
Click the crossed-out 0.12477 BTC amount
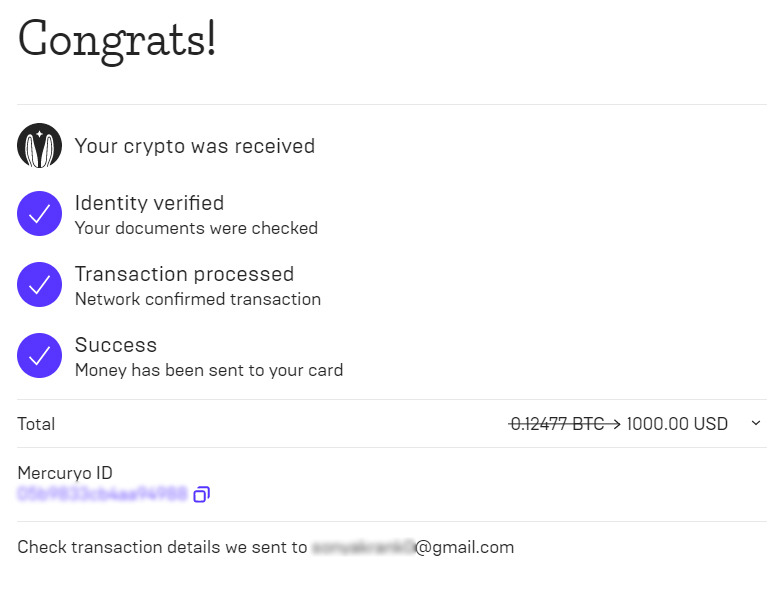pyautogui.click(x=556, y=424)
